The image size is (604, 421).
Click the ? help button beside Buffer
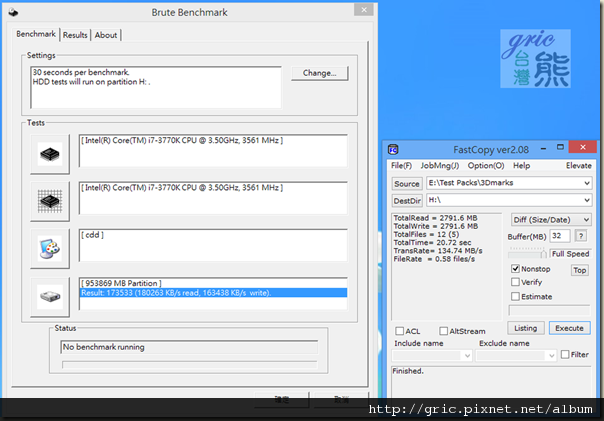click(581, 236)
